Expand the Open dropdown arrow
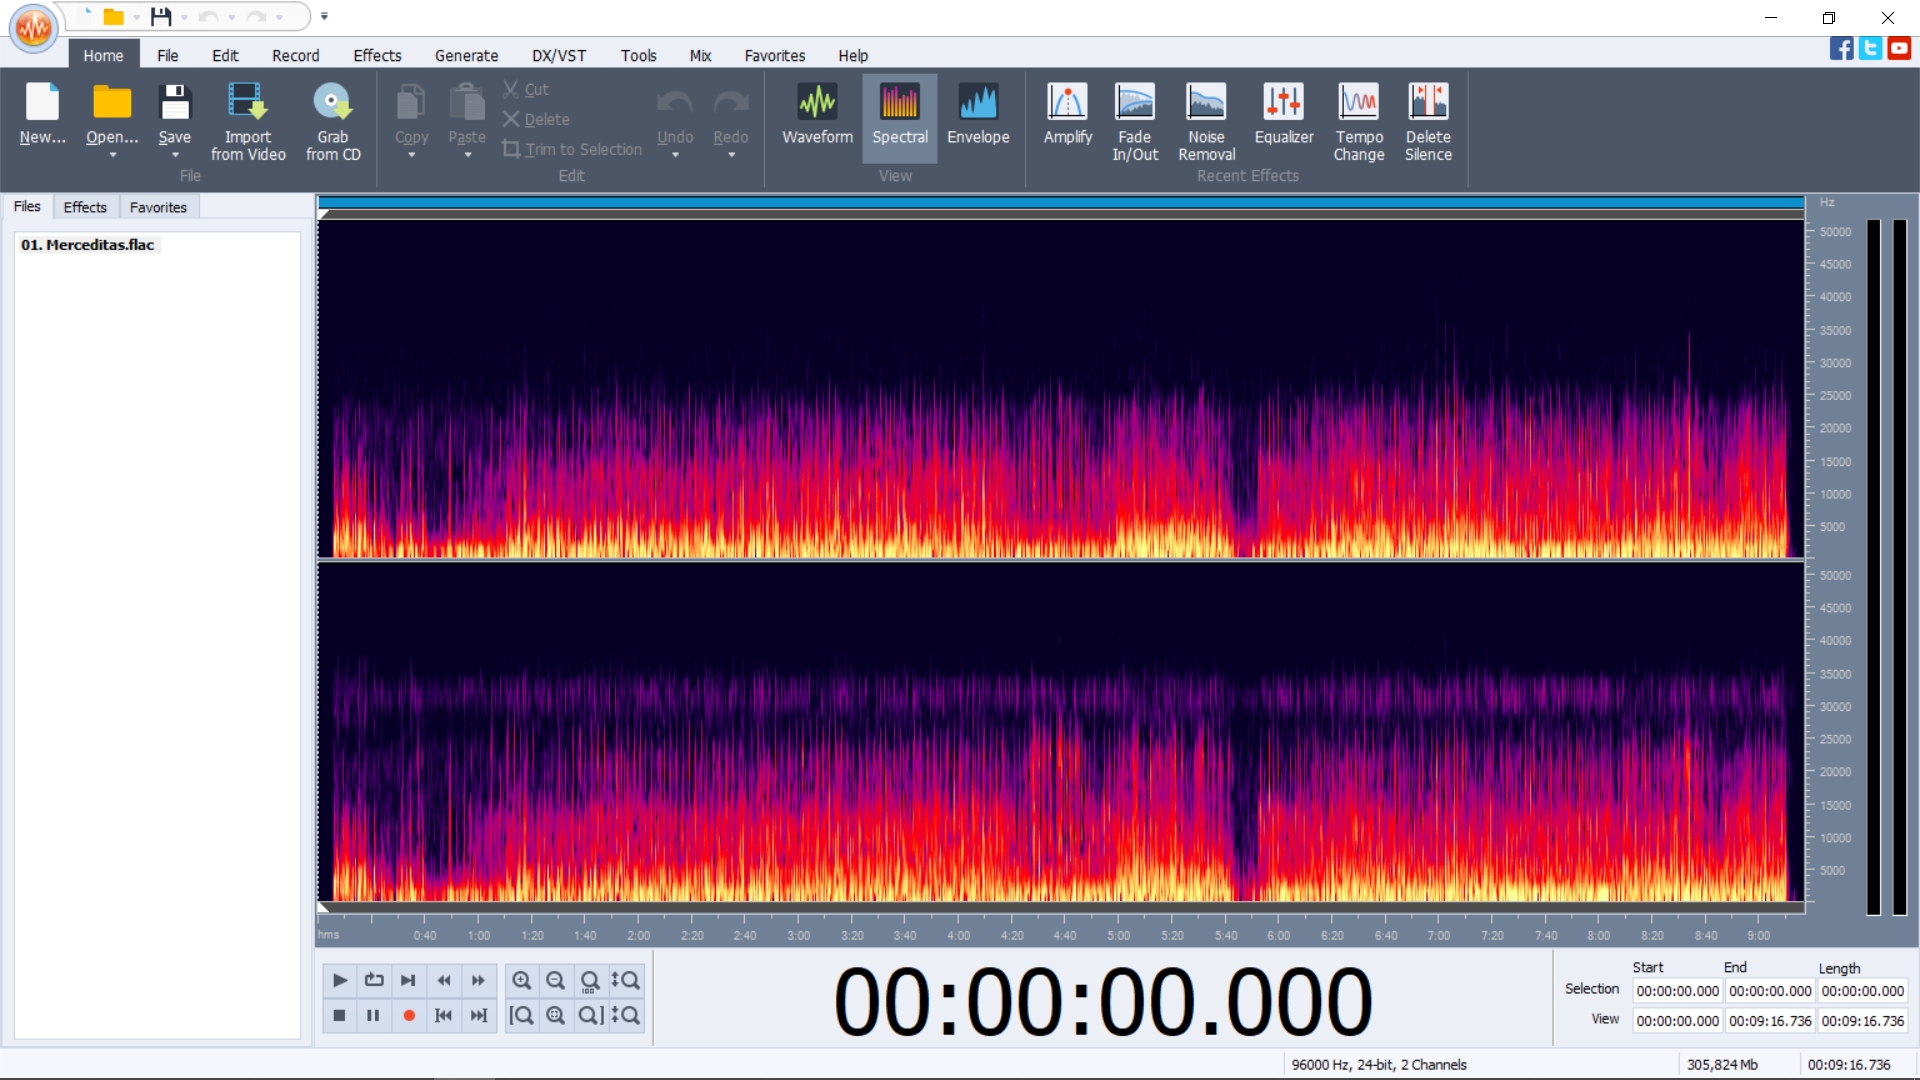The height and width of the screenshot is (1080, 1920). pos(112,155)
